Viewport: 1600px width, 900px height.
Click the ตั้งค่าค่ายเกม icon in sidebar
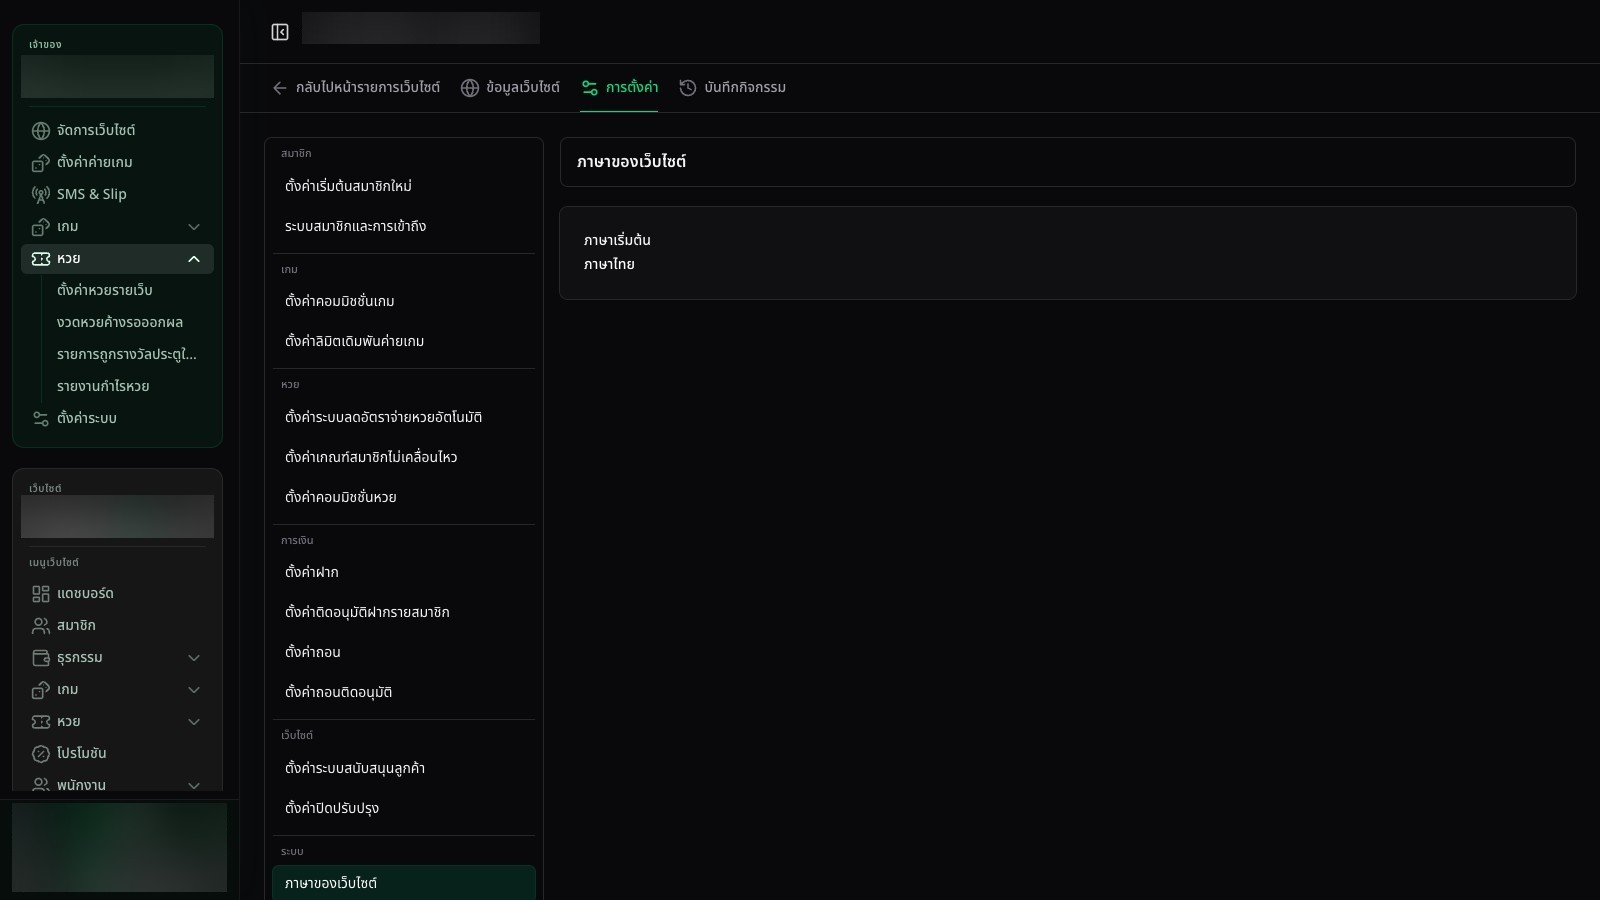pos(41,163)
